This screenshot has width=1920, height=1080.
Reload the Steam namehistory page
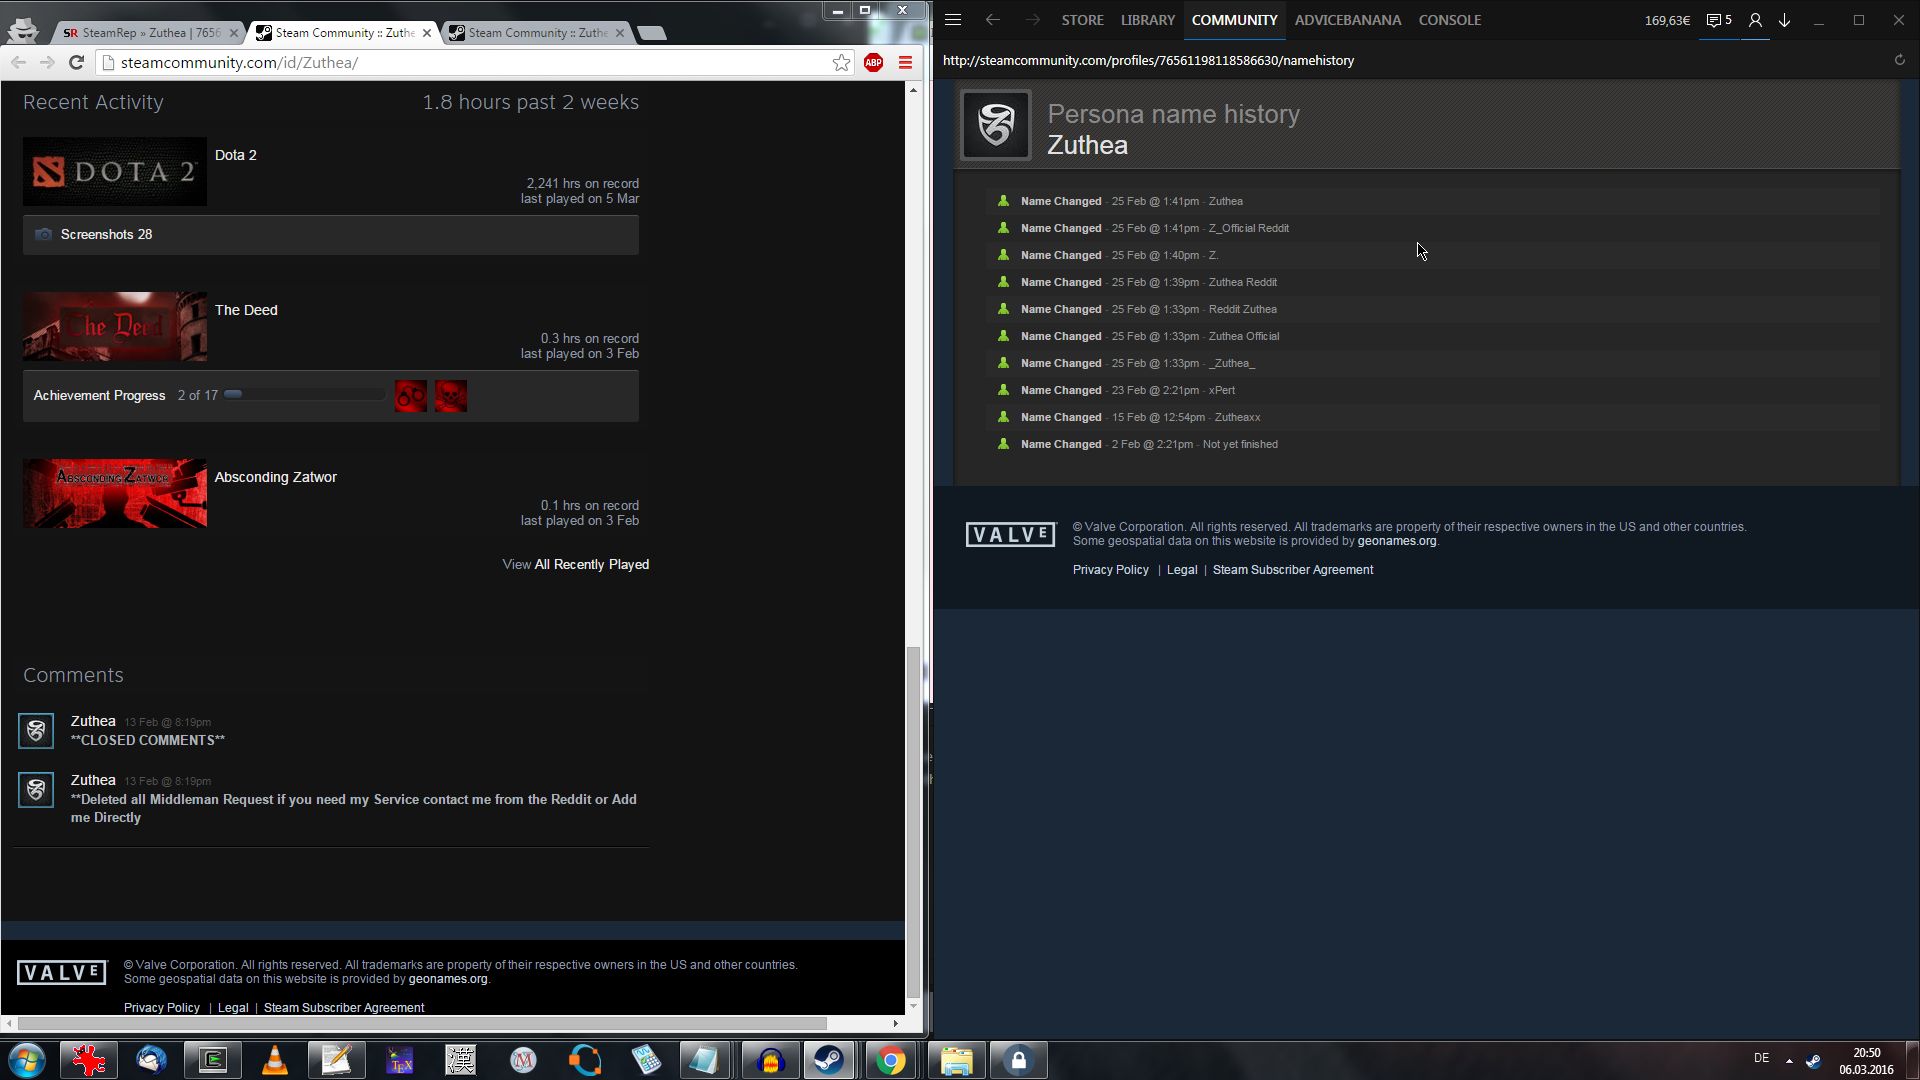(1899, 60)
